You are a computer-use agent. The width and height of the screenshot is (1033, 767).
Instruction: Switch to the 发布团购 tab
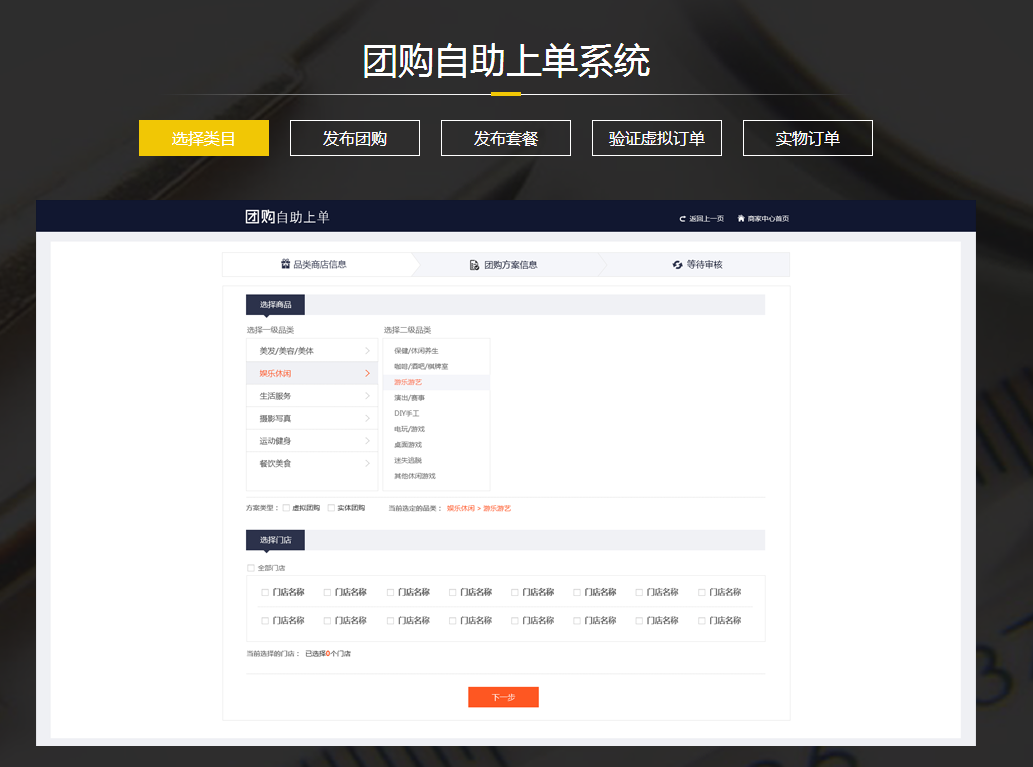[x=354, y=138]
